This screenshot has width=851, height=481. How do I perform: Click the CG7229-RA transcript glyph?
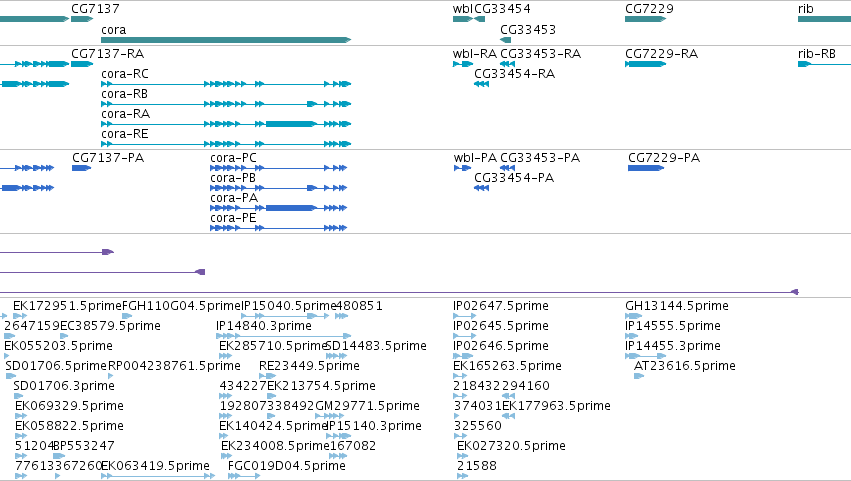point(645,64)
